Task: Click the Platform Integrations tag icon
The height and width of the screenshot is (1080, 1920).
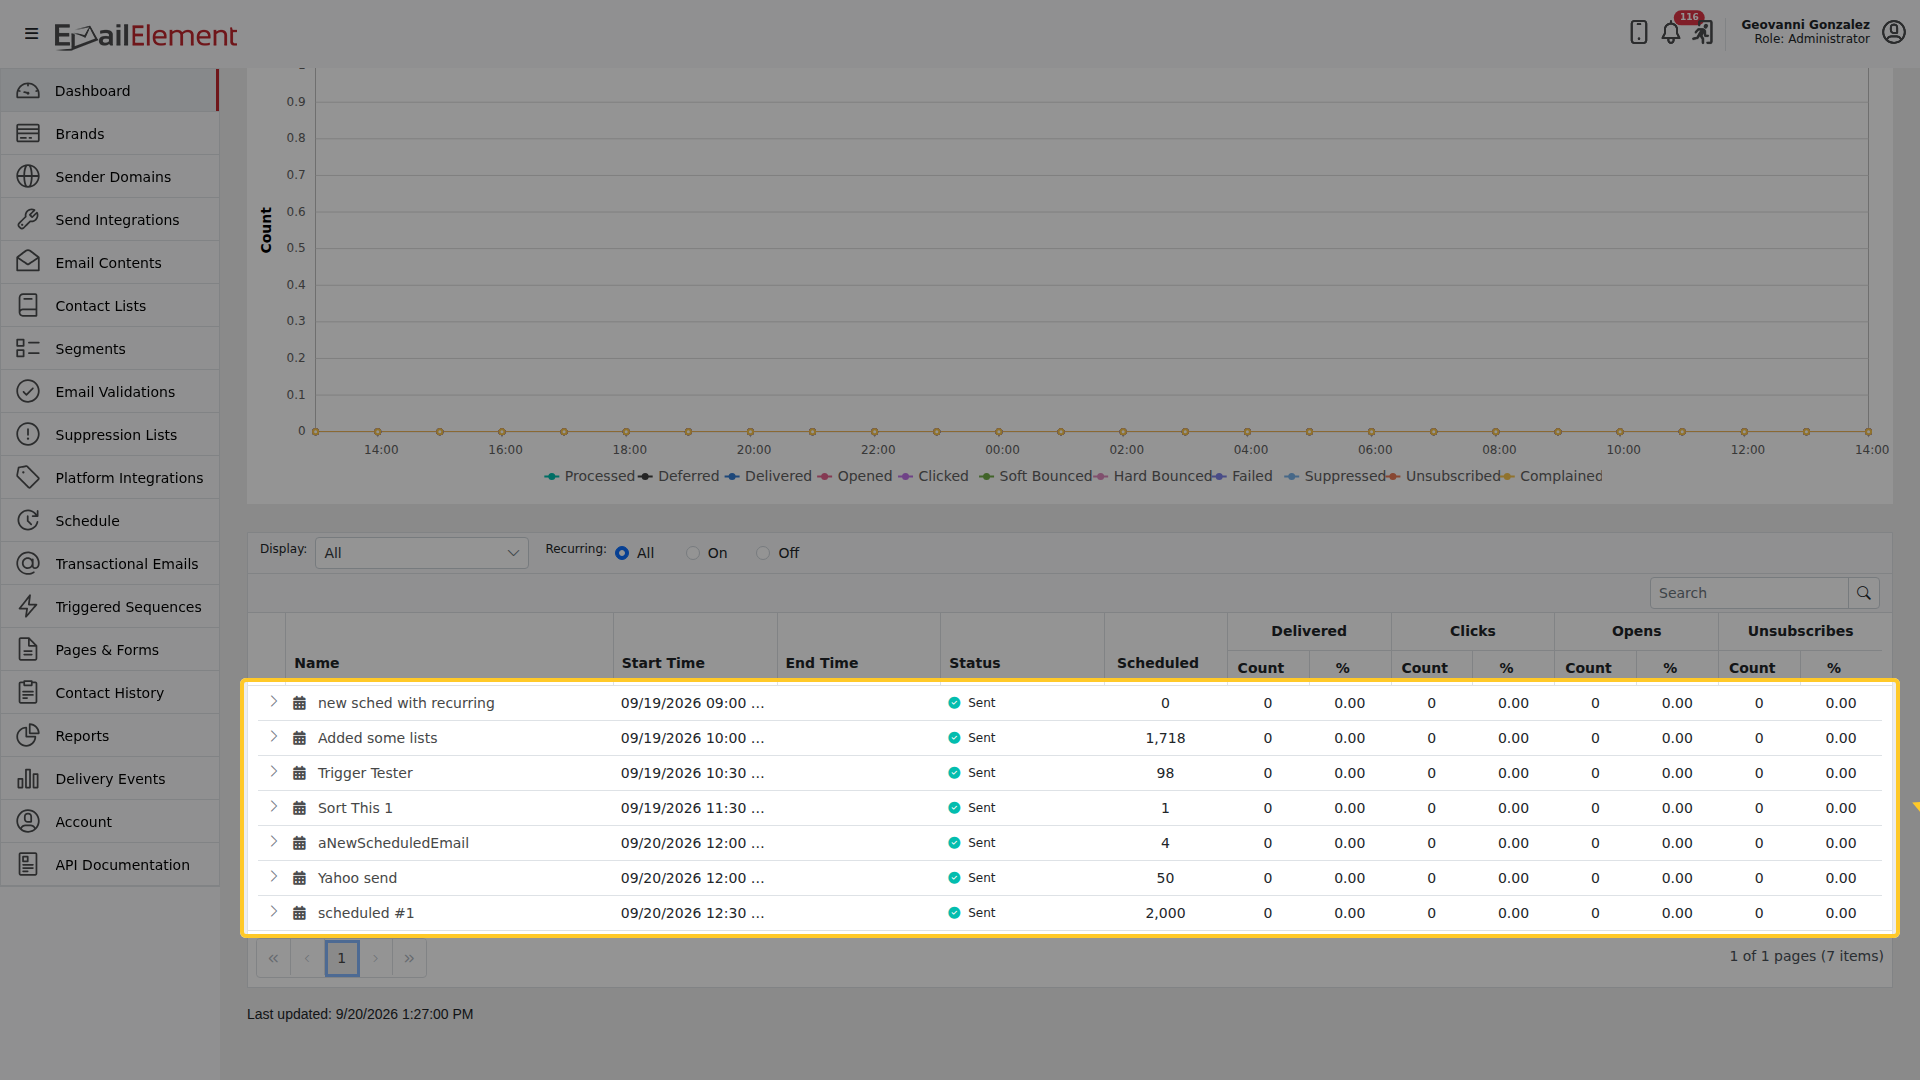Action: coord(28,477)
